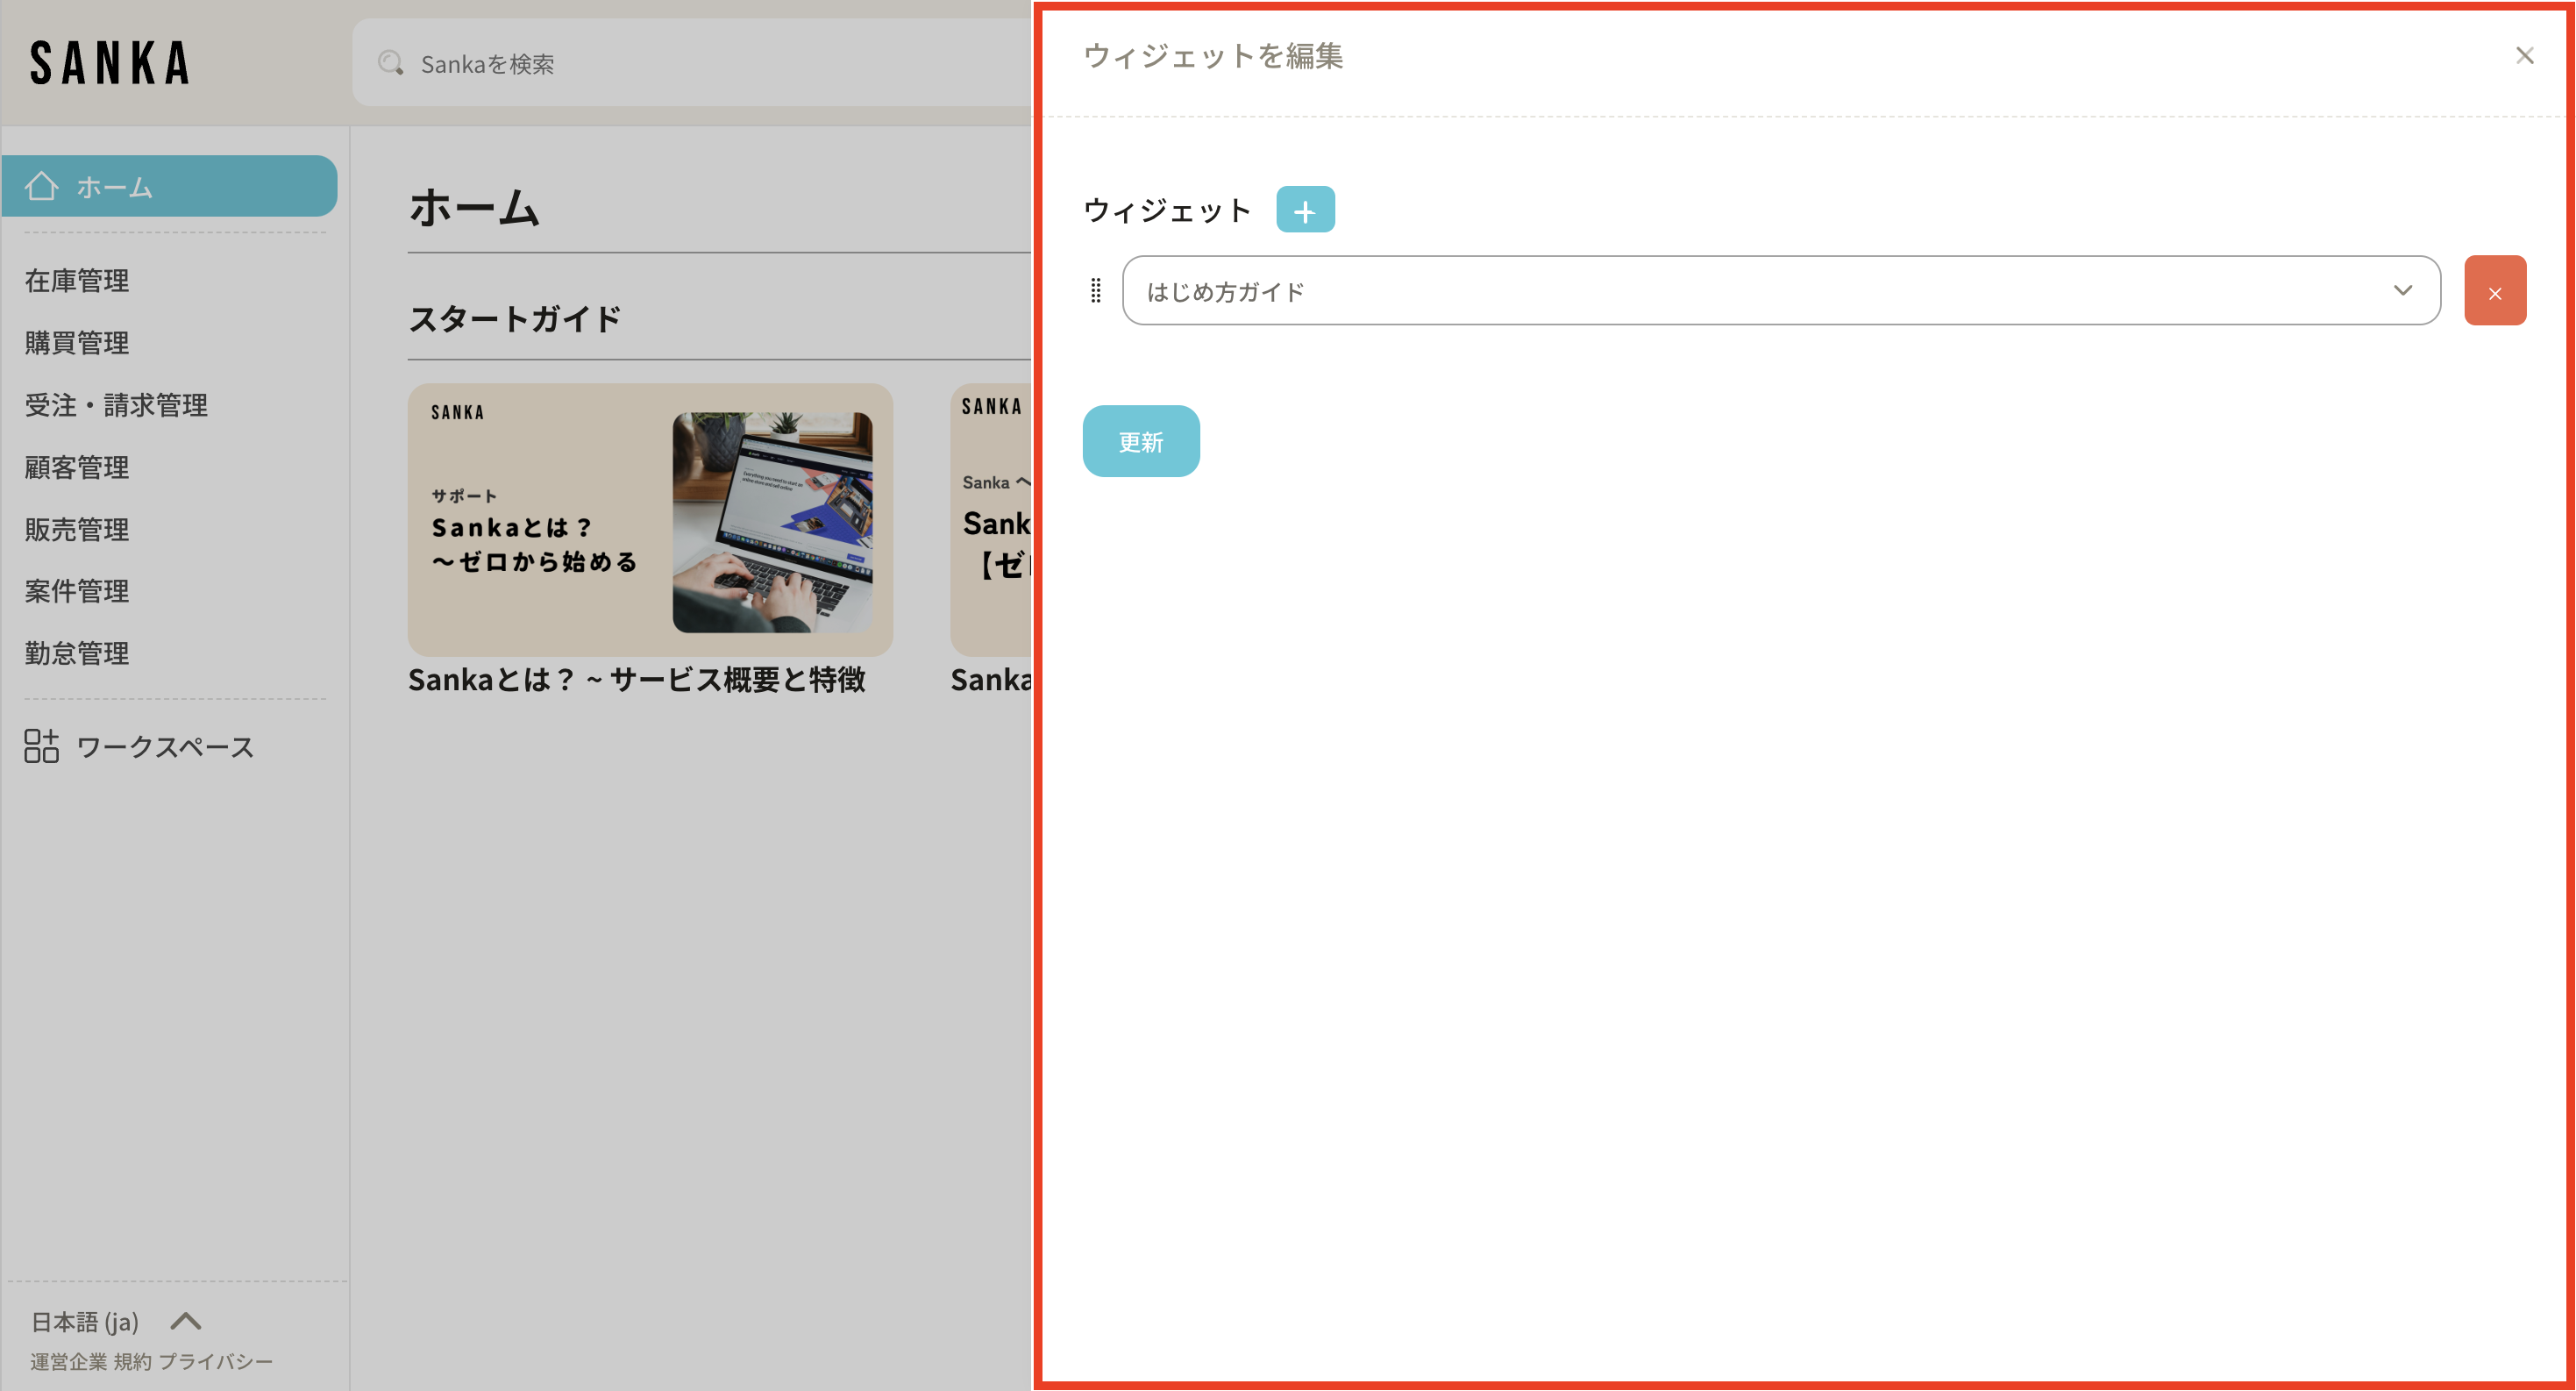Click chevron arrow in widget select box
2576x1391 pixels.
[x=2402, y=291]
